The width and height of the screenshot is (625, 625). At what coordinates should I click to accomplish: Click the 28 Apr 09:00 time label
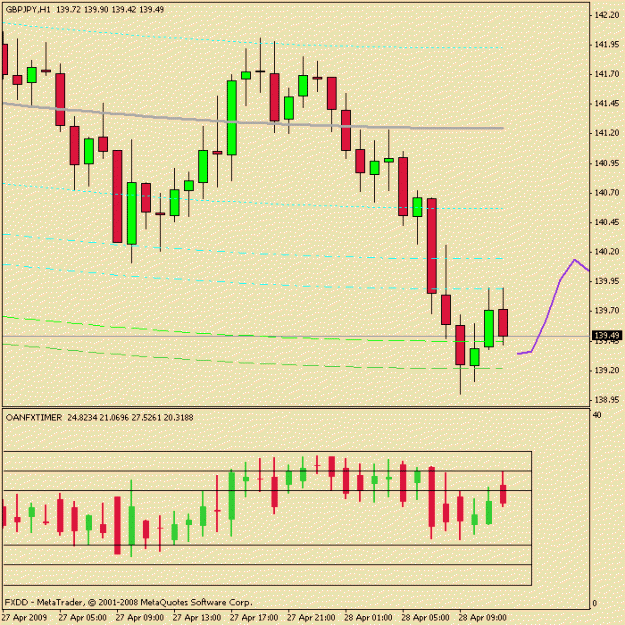(x=483, y=618)
